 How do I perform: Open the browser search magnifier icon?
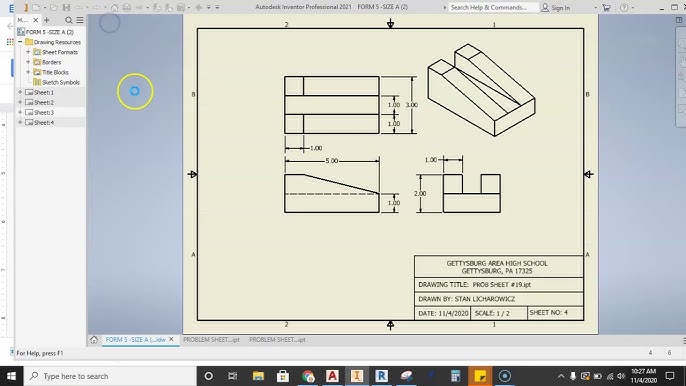(69, 20)
